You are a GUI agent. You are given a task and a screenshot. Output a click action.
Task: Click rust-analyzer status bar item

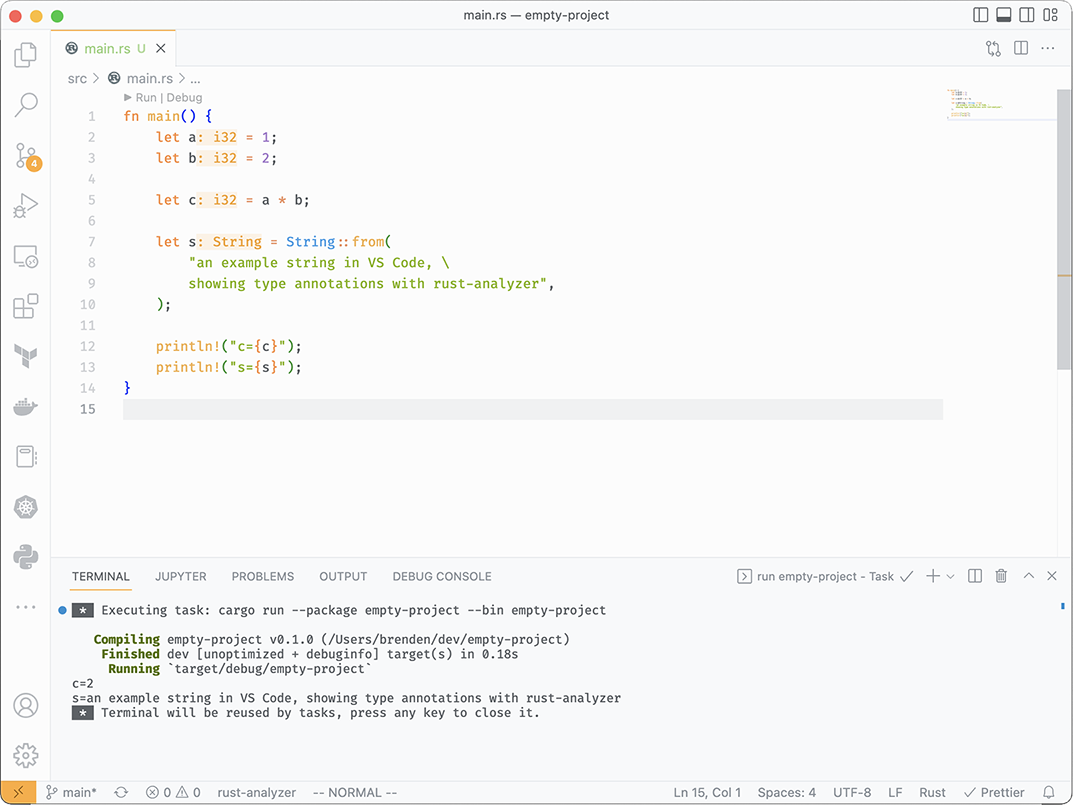[257, 792]
